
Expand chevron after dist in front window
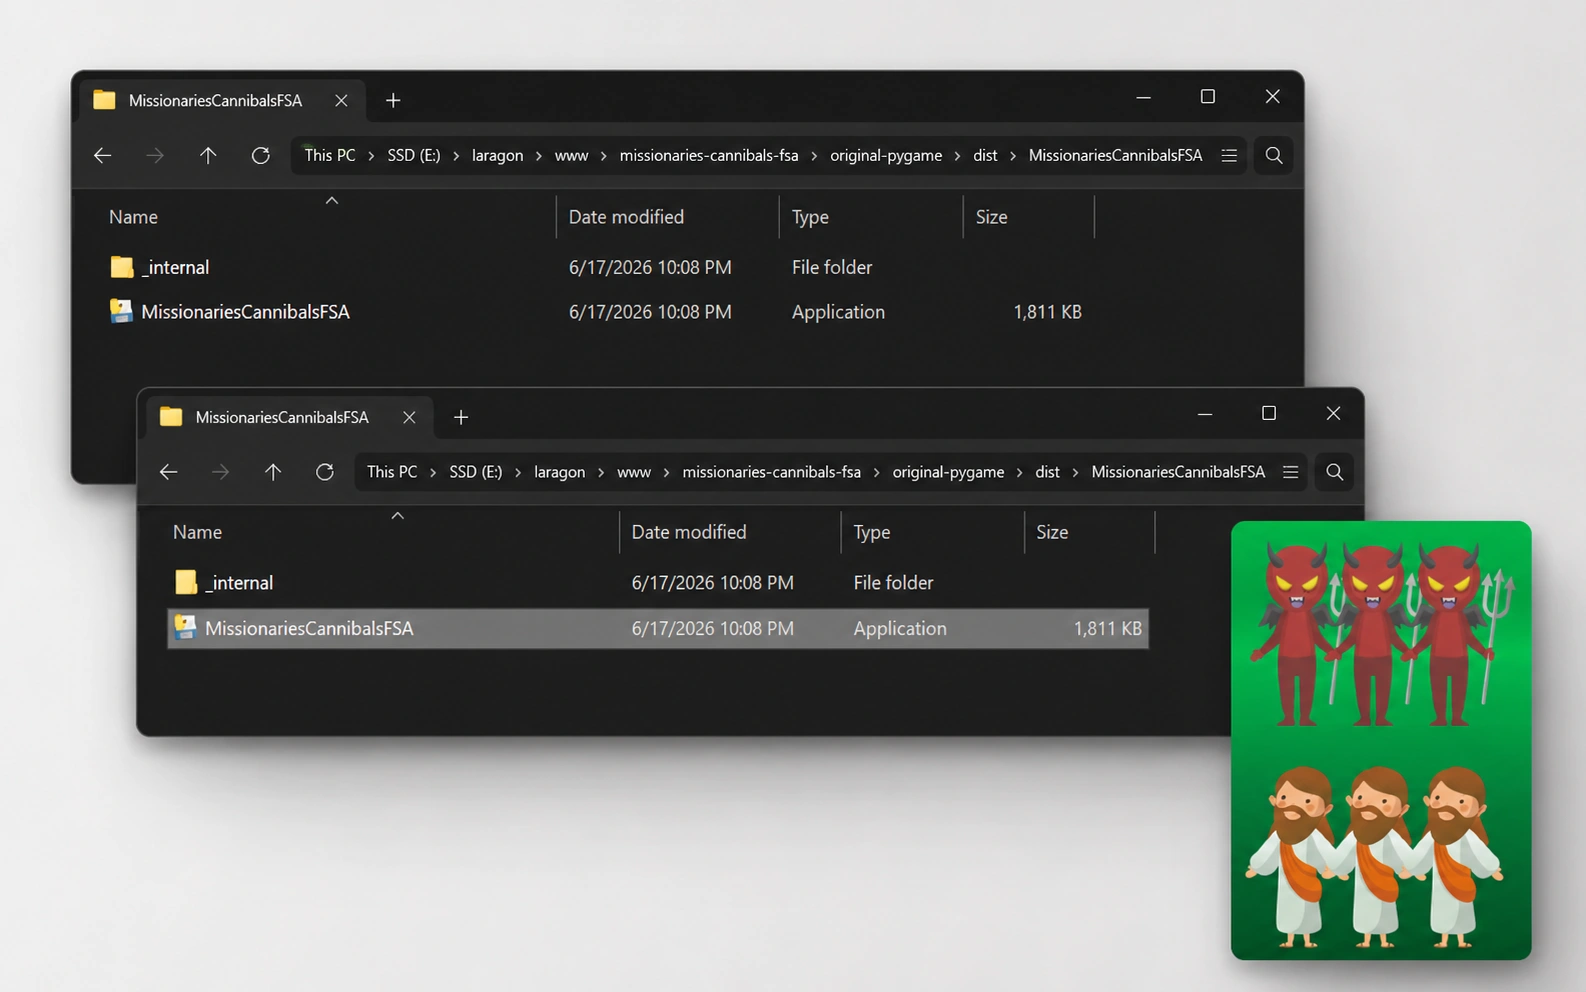(1075, 473)
